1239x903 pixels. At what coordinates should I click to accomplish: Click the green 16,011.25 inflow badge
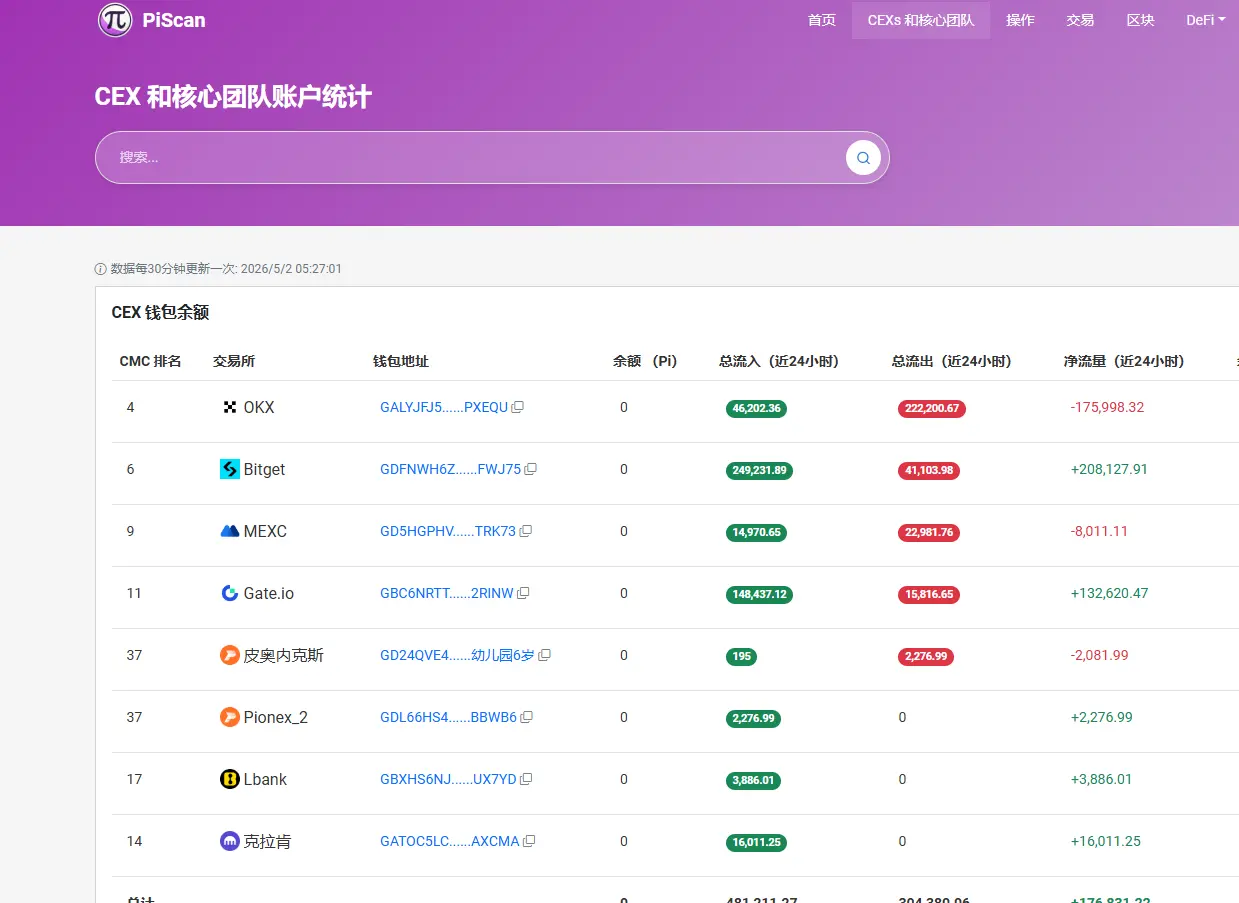point(756,842)
